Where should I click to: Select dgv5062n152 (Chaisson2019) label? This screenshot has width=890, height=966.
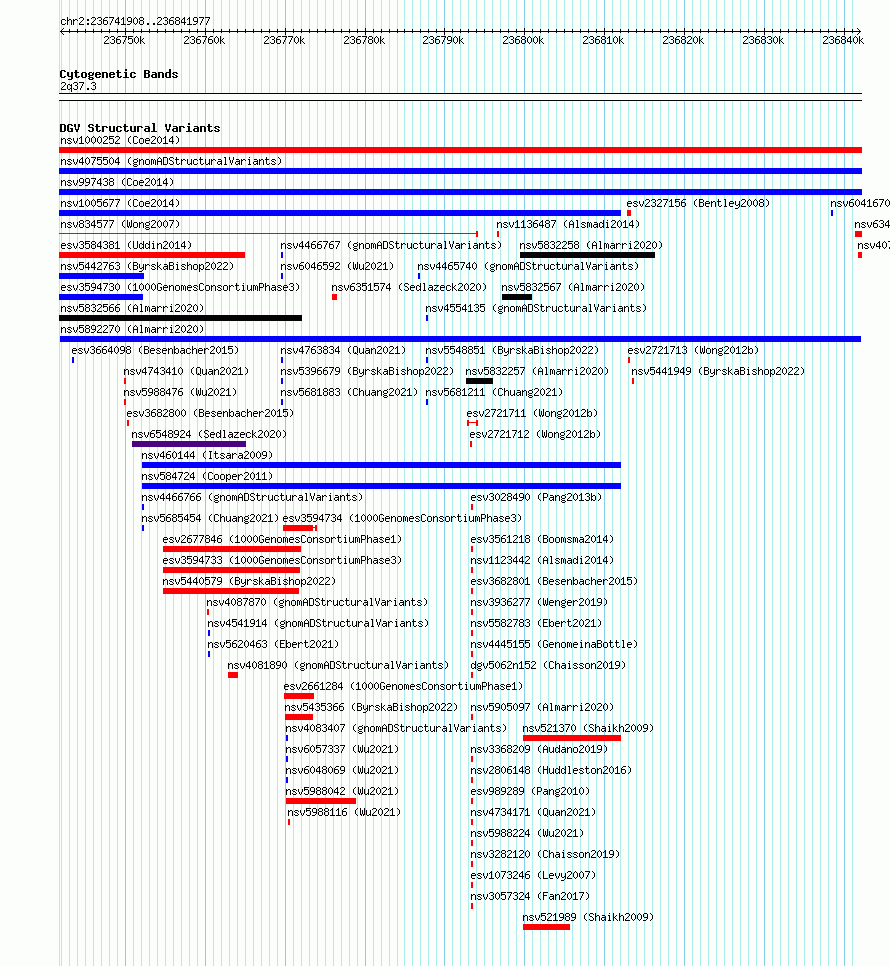[x=548, y=664]
